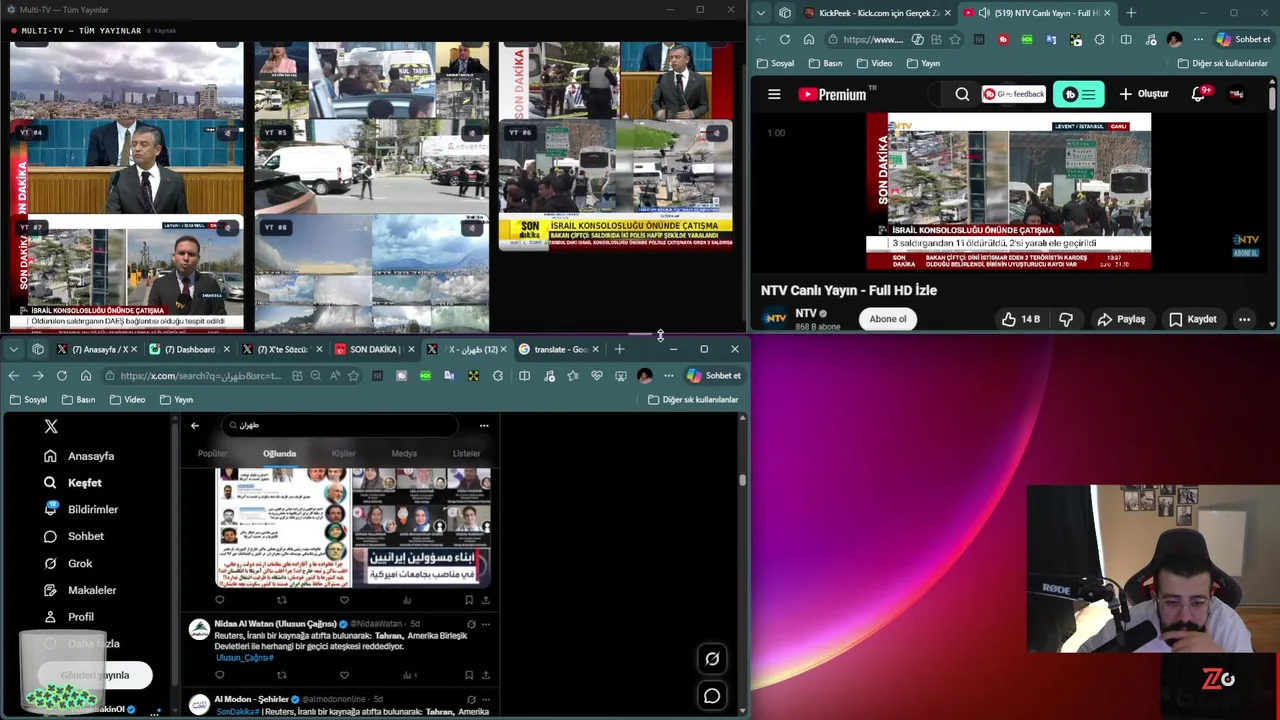The height and width of the screenshot is (720, 1280).
Task: Click Kaydet save button under video
Action: click(1193, 319)
